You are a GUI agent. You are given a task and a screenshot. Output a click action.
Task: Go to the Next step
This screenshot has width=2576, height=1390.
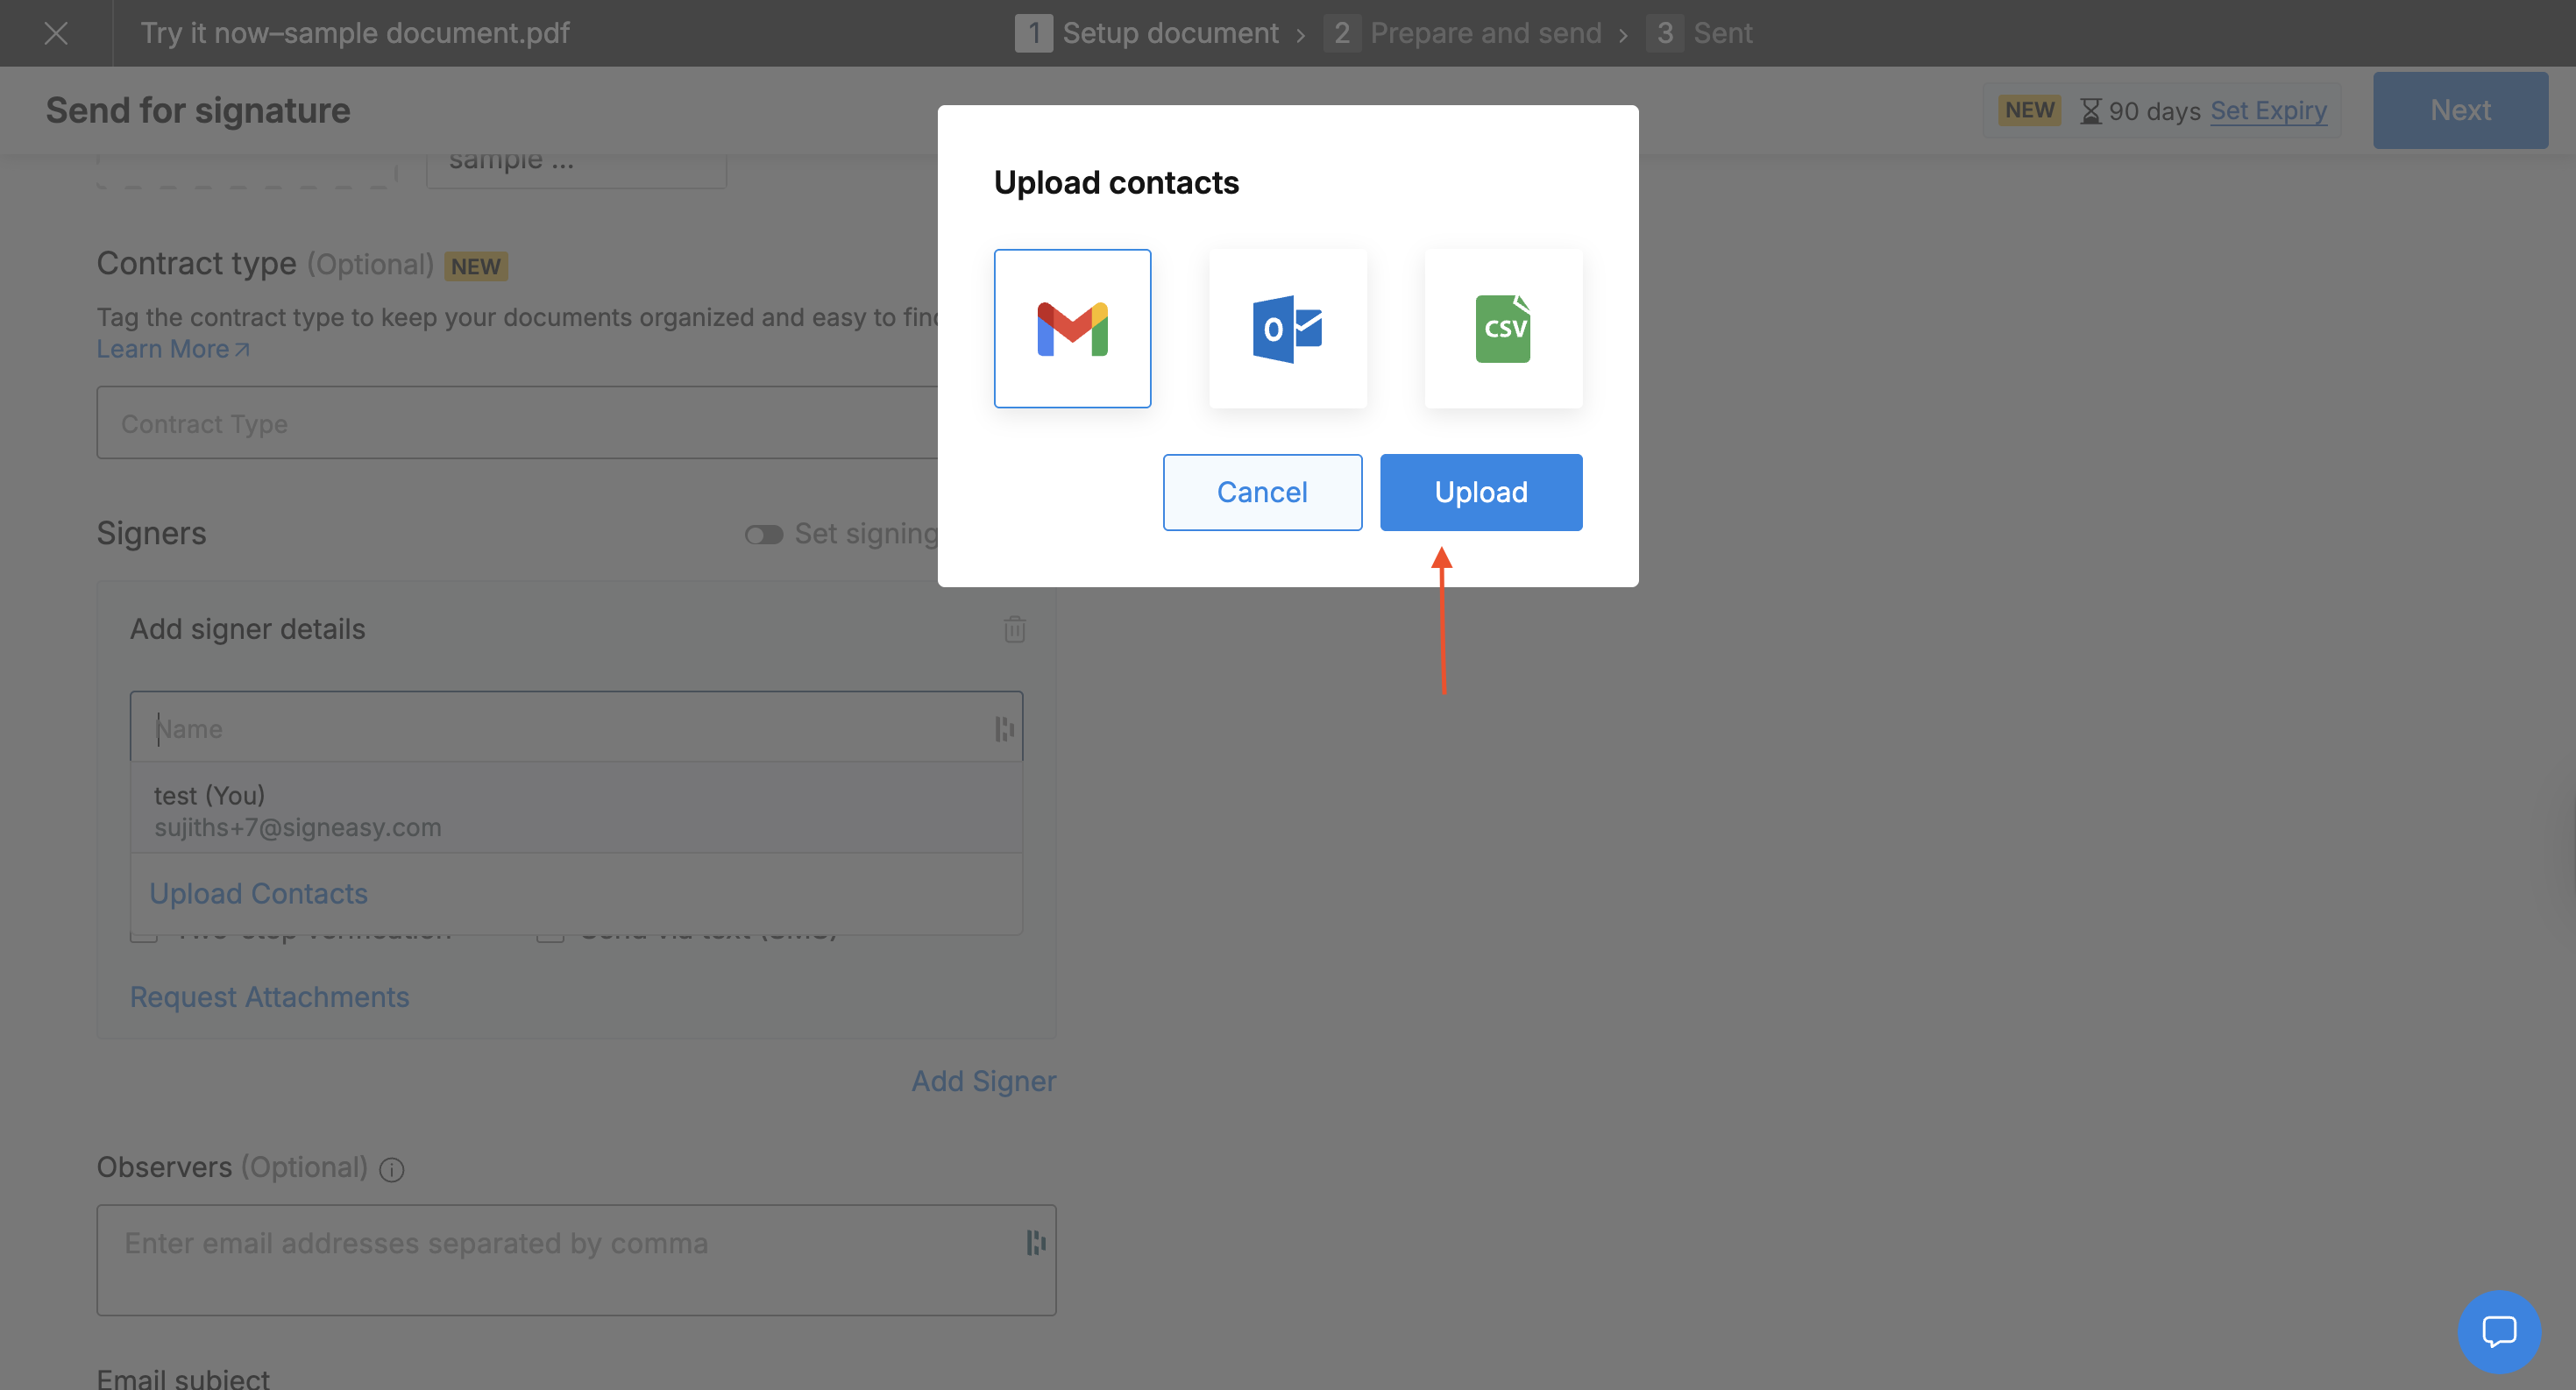(2460, 110)
